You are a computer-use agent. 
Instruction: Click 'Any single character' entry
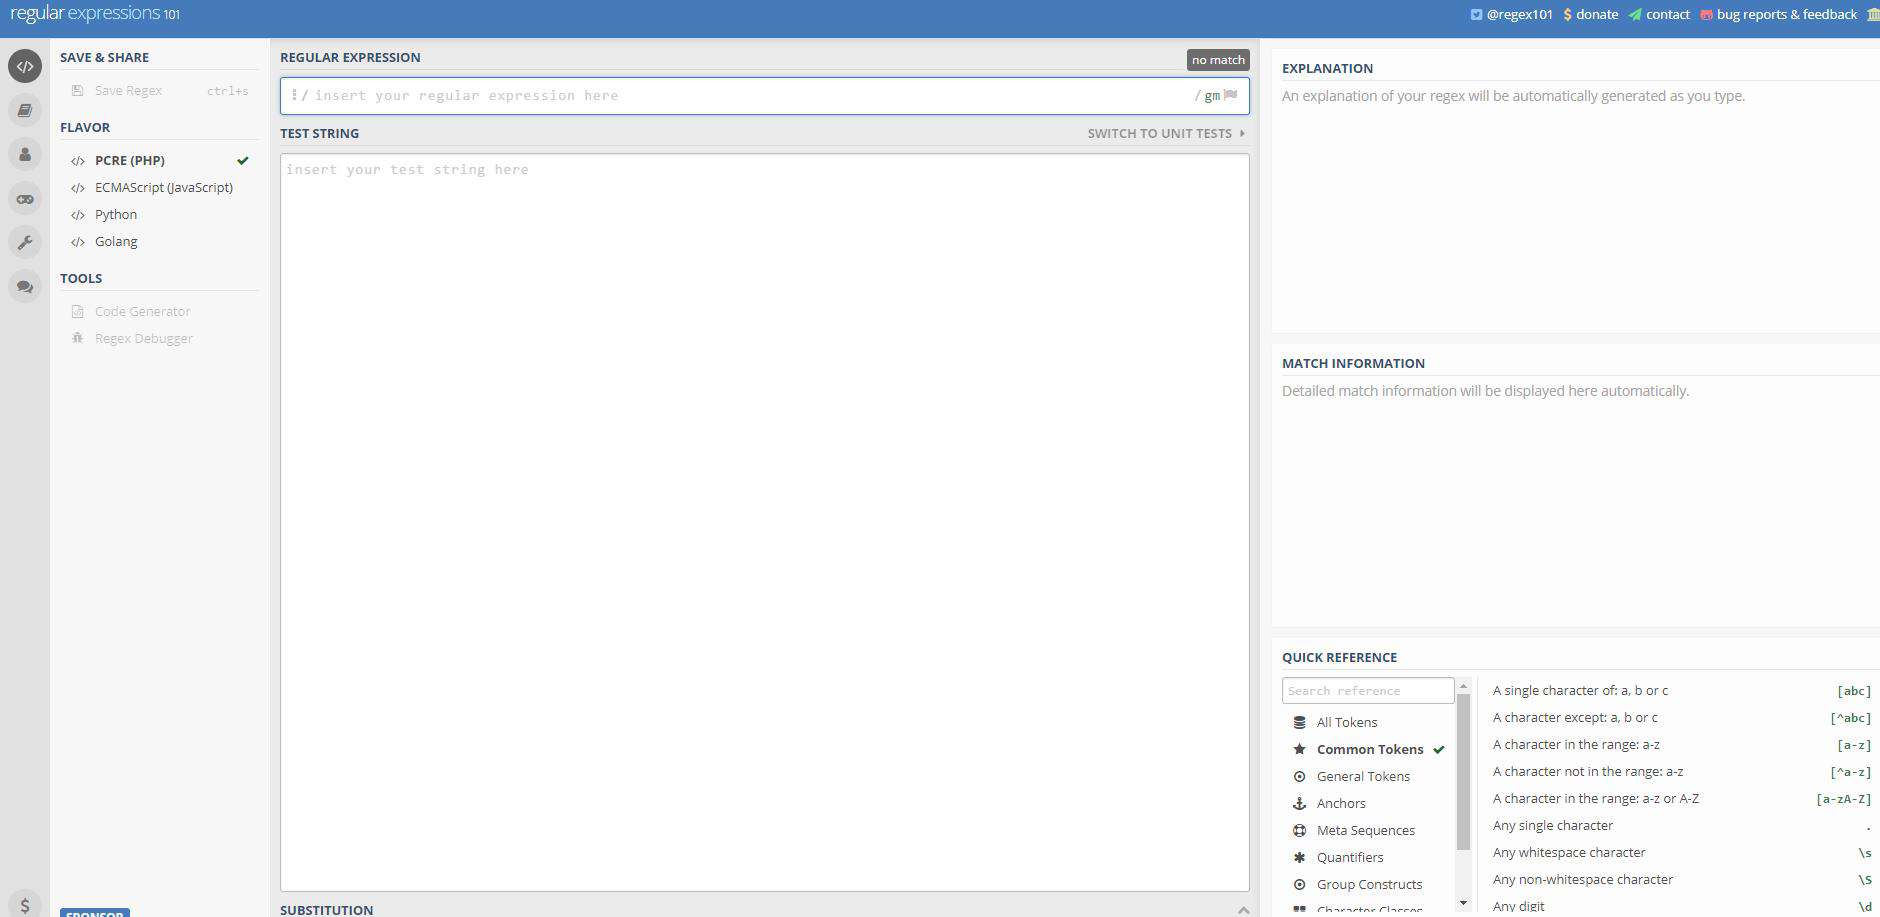tap(1681, 825)
